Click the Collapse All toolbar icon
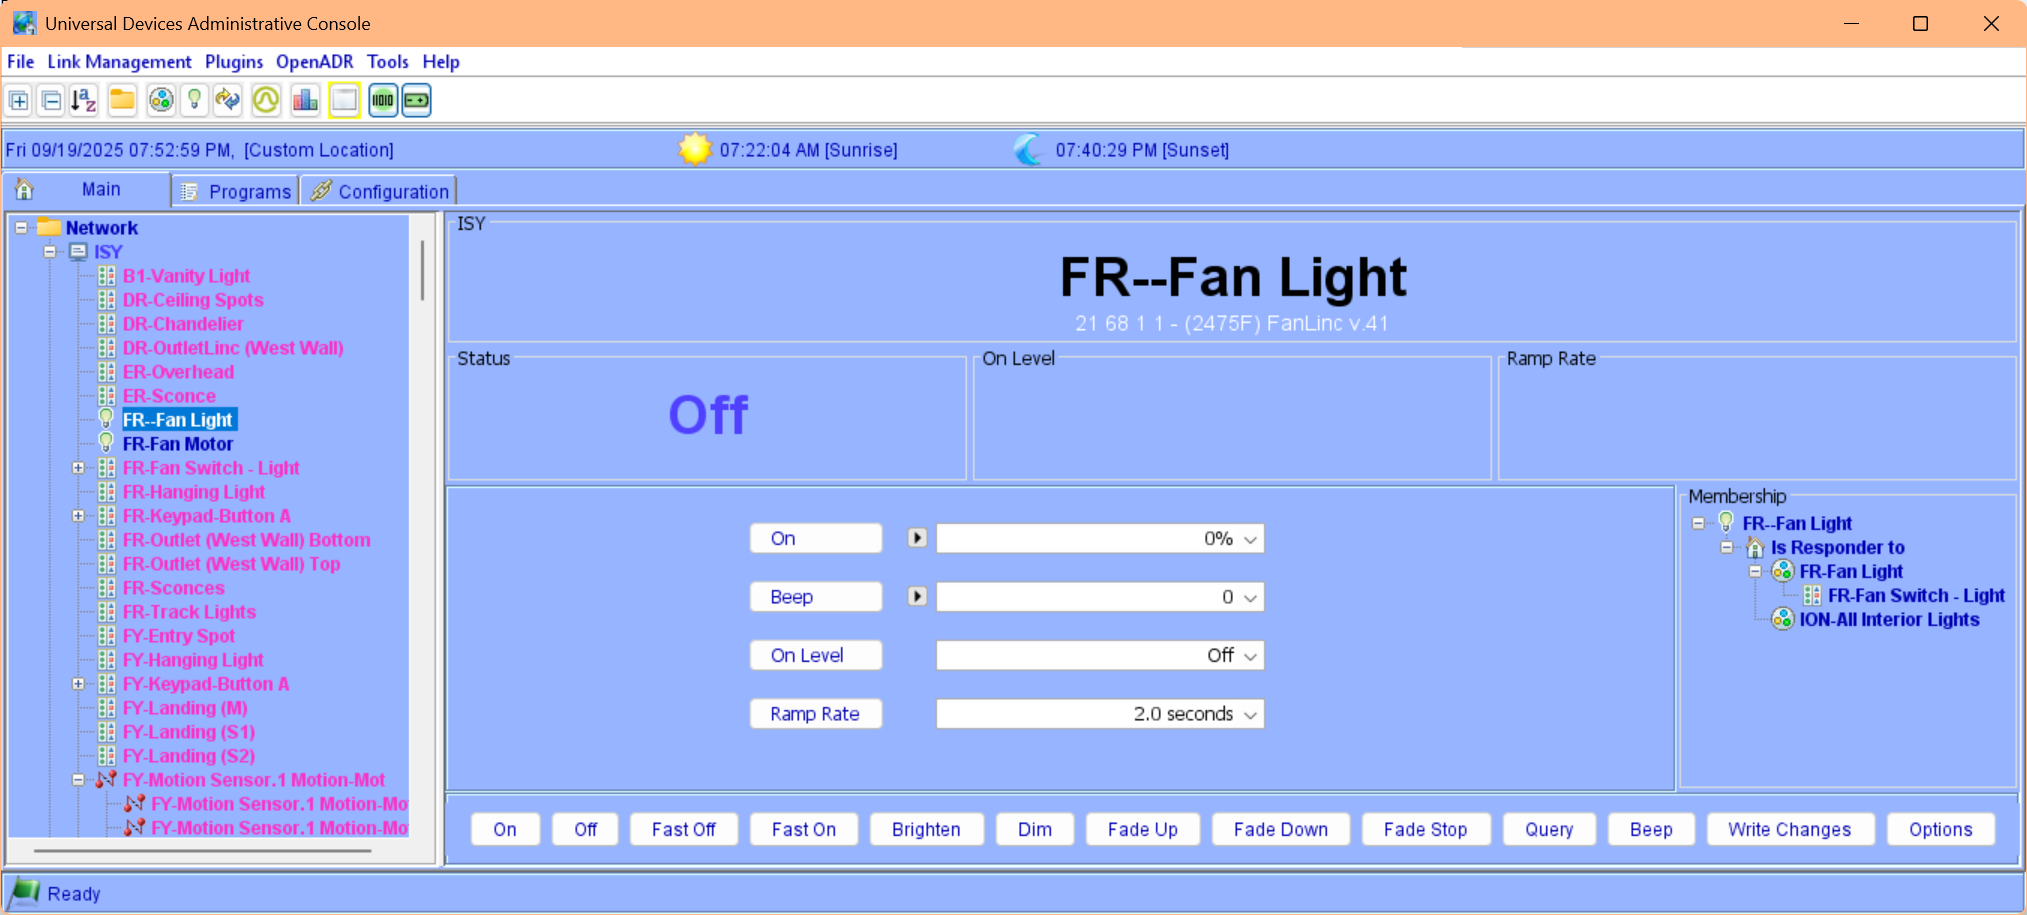The image size is (2027, 915). coord(52,101)
